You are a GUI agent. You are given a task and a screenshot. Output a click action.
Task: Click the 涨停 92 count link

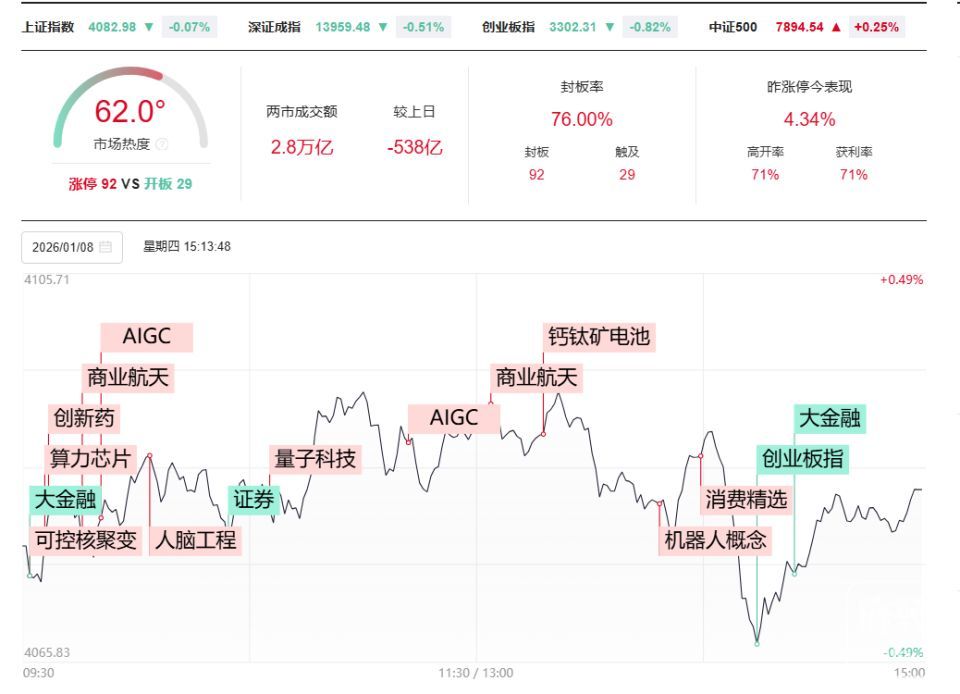[x=93, y=184]
